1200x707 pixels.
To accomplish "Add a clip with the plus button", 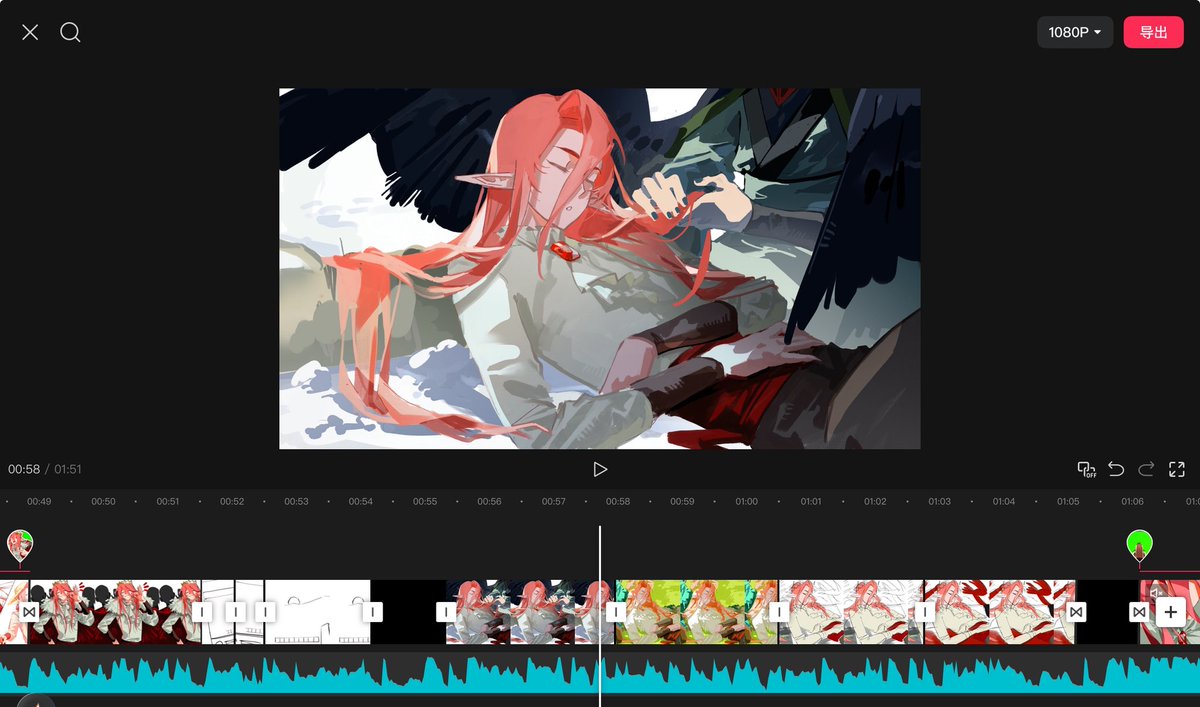I will click(1171, 612).
